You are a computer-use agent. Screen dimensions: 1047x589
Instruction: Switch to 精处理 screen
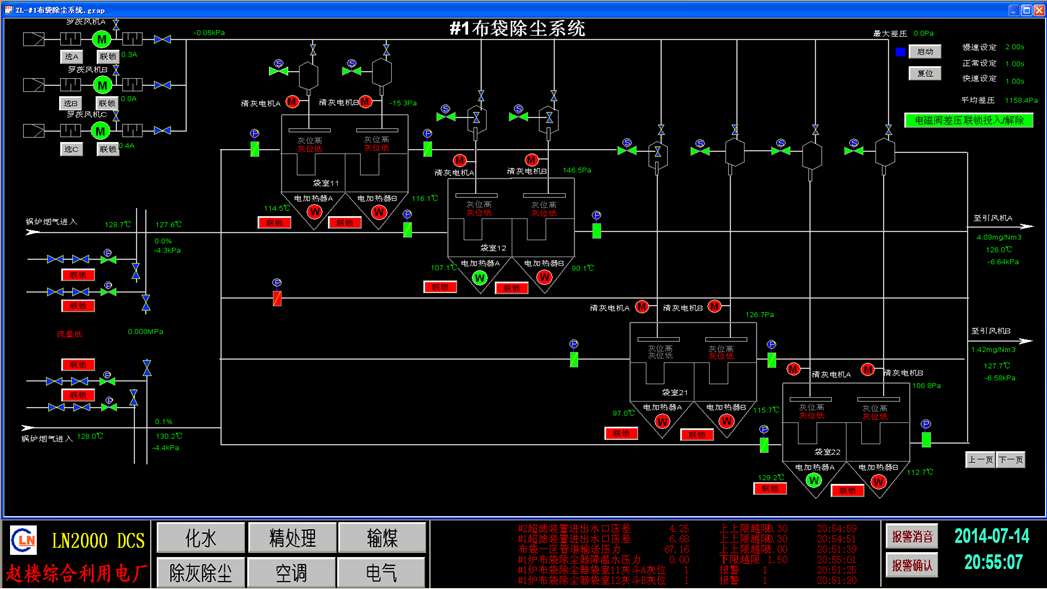[292, 538]
